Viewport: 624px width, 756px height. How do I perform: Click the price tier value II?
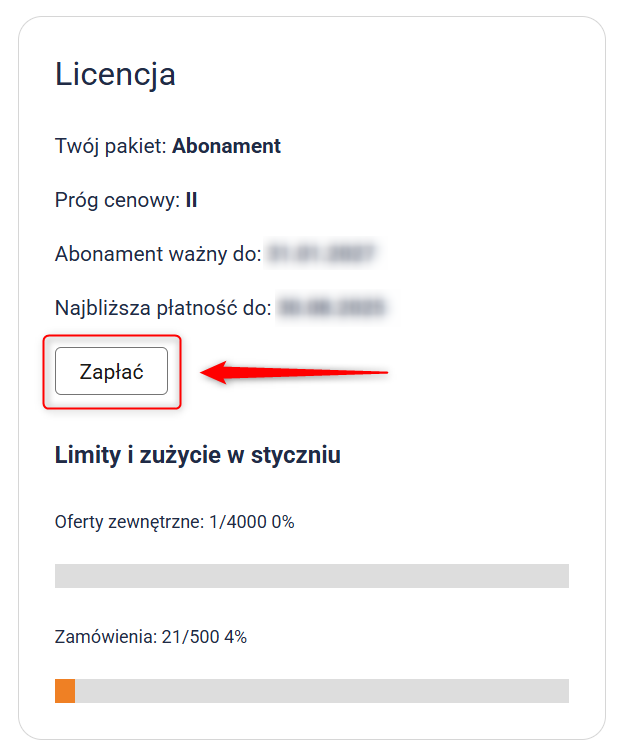click(191, 200)
